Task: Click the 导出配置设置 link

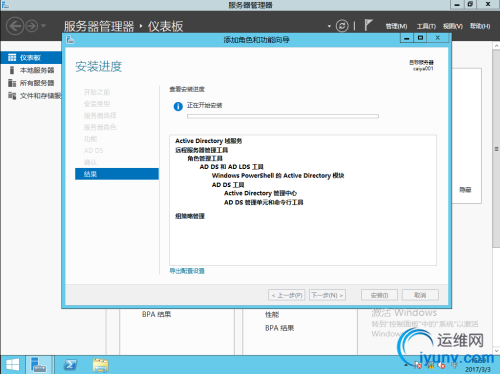Action: 187,271
